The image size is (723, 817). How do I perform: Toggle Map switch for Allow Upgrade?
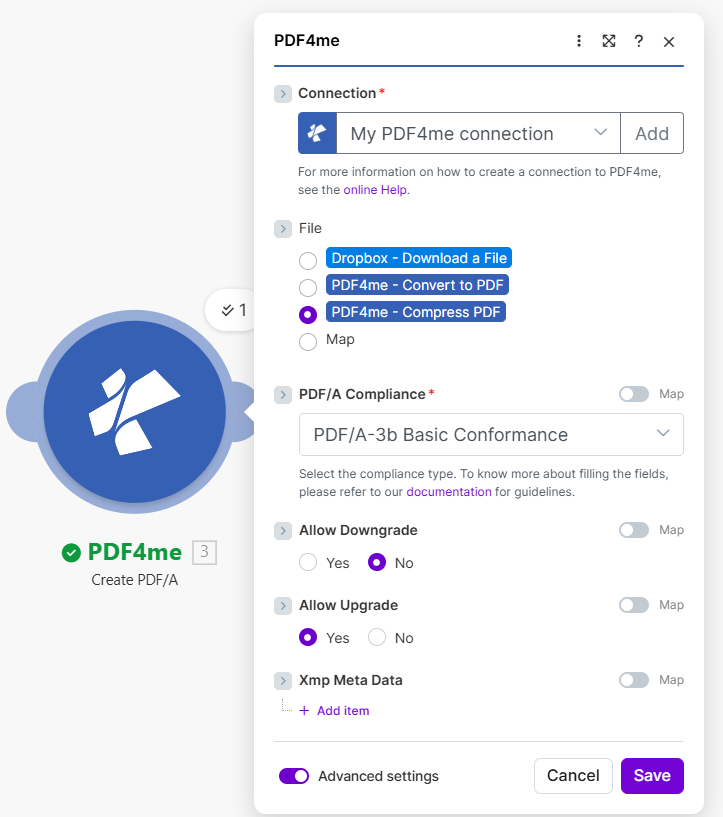pyautogui.click(x=634, y=605)
